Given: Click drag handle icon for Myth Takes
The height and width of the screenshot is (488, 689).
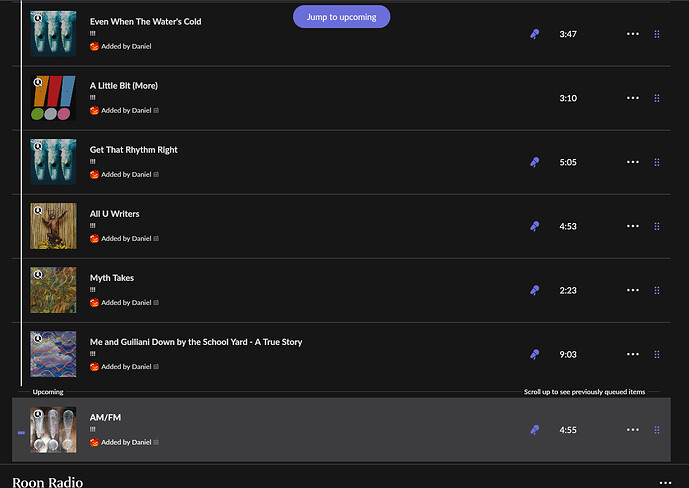Looking at the screenshot, I should pos(657,290).
